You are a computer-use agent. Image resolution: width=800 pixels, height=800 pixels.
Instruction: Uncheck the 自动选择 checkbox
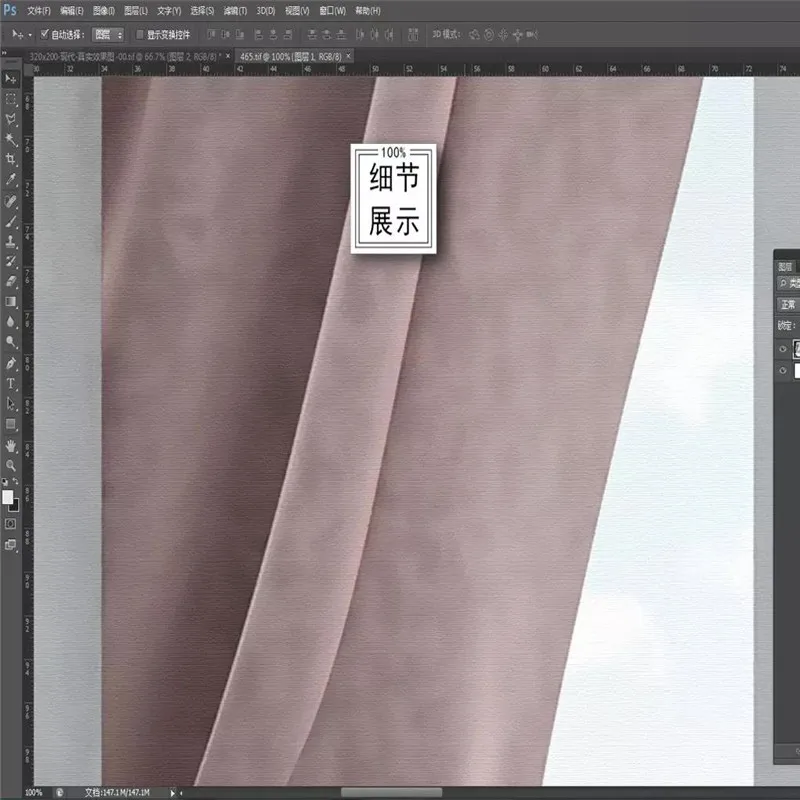[x=45, y=34]
